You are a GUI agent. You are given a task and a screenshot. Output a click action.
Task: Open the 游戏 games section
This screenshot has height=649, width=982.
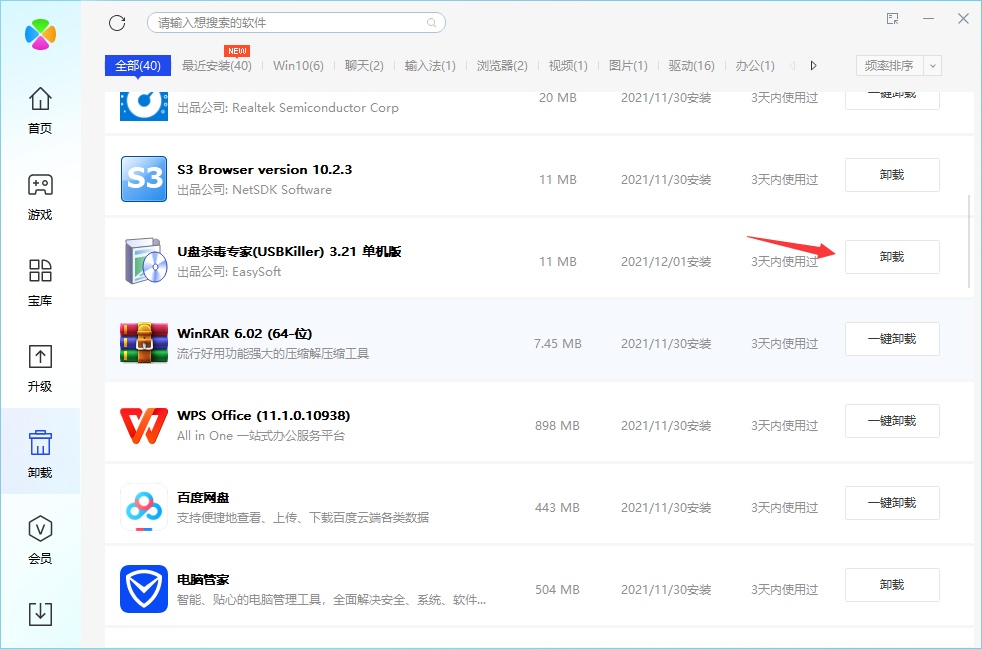(40, 197)
